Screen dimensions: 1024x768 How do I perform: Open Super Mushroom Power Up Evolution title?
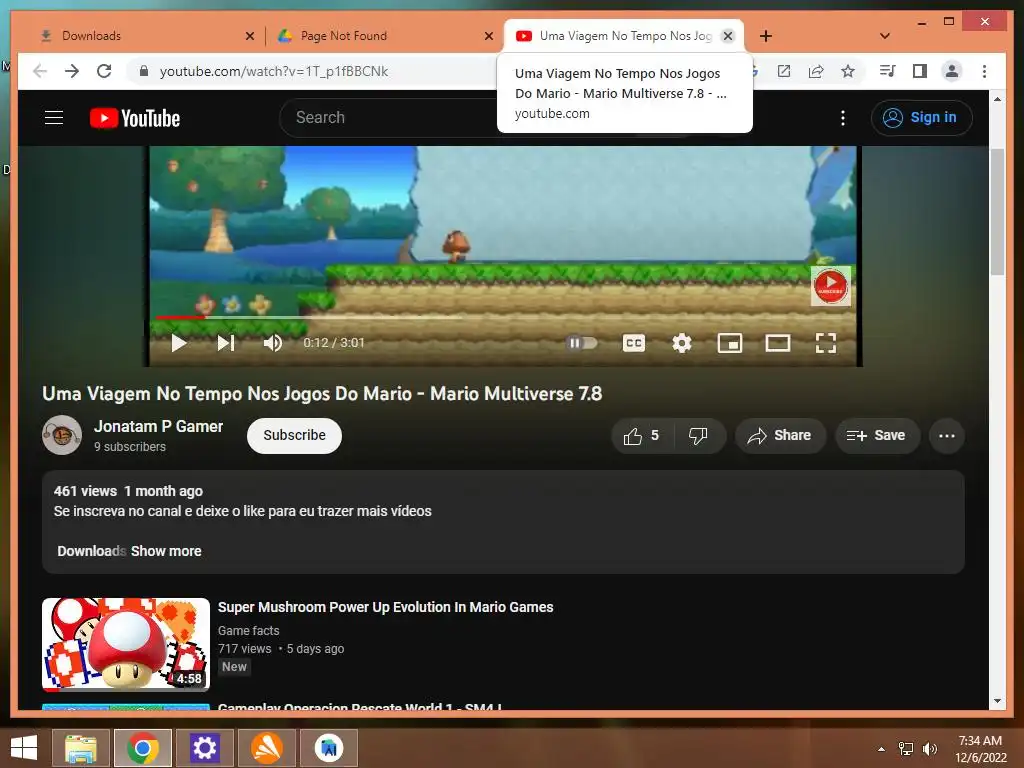tap(385, 607)
